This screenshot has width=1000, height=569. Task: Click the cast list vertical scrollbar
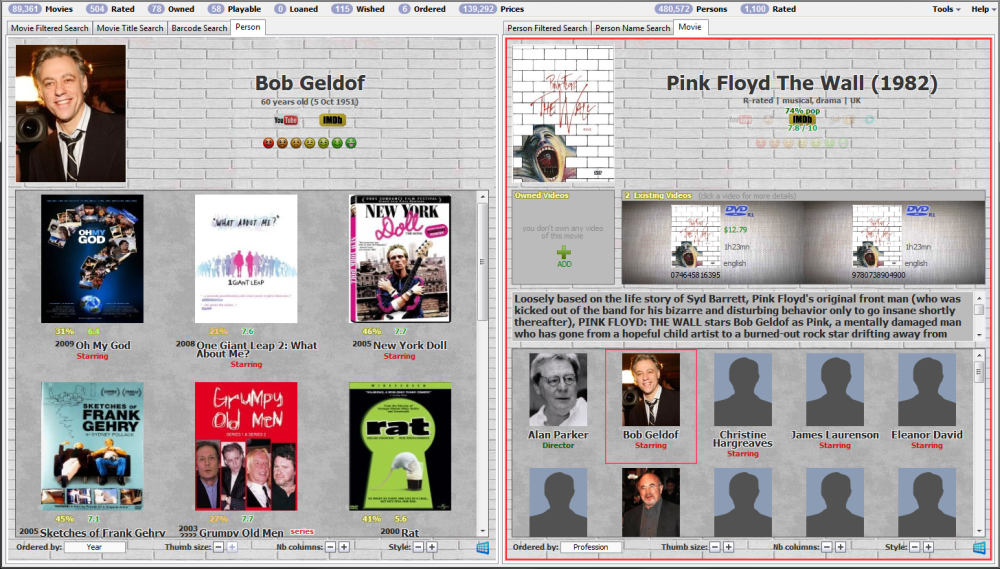(x=979, y=443)
